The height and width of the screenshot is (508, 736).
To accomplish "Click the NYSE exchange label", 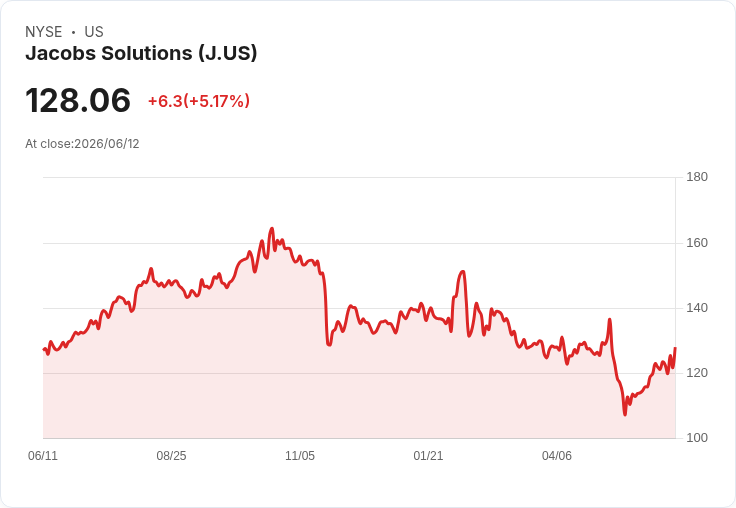I will coord(44,32).
